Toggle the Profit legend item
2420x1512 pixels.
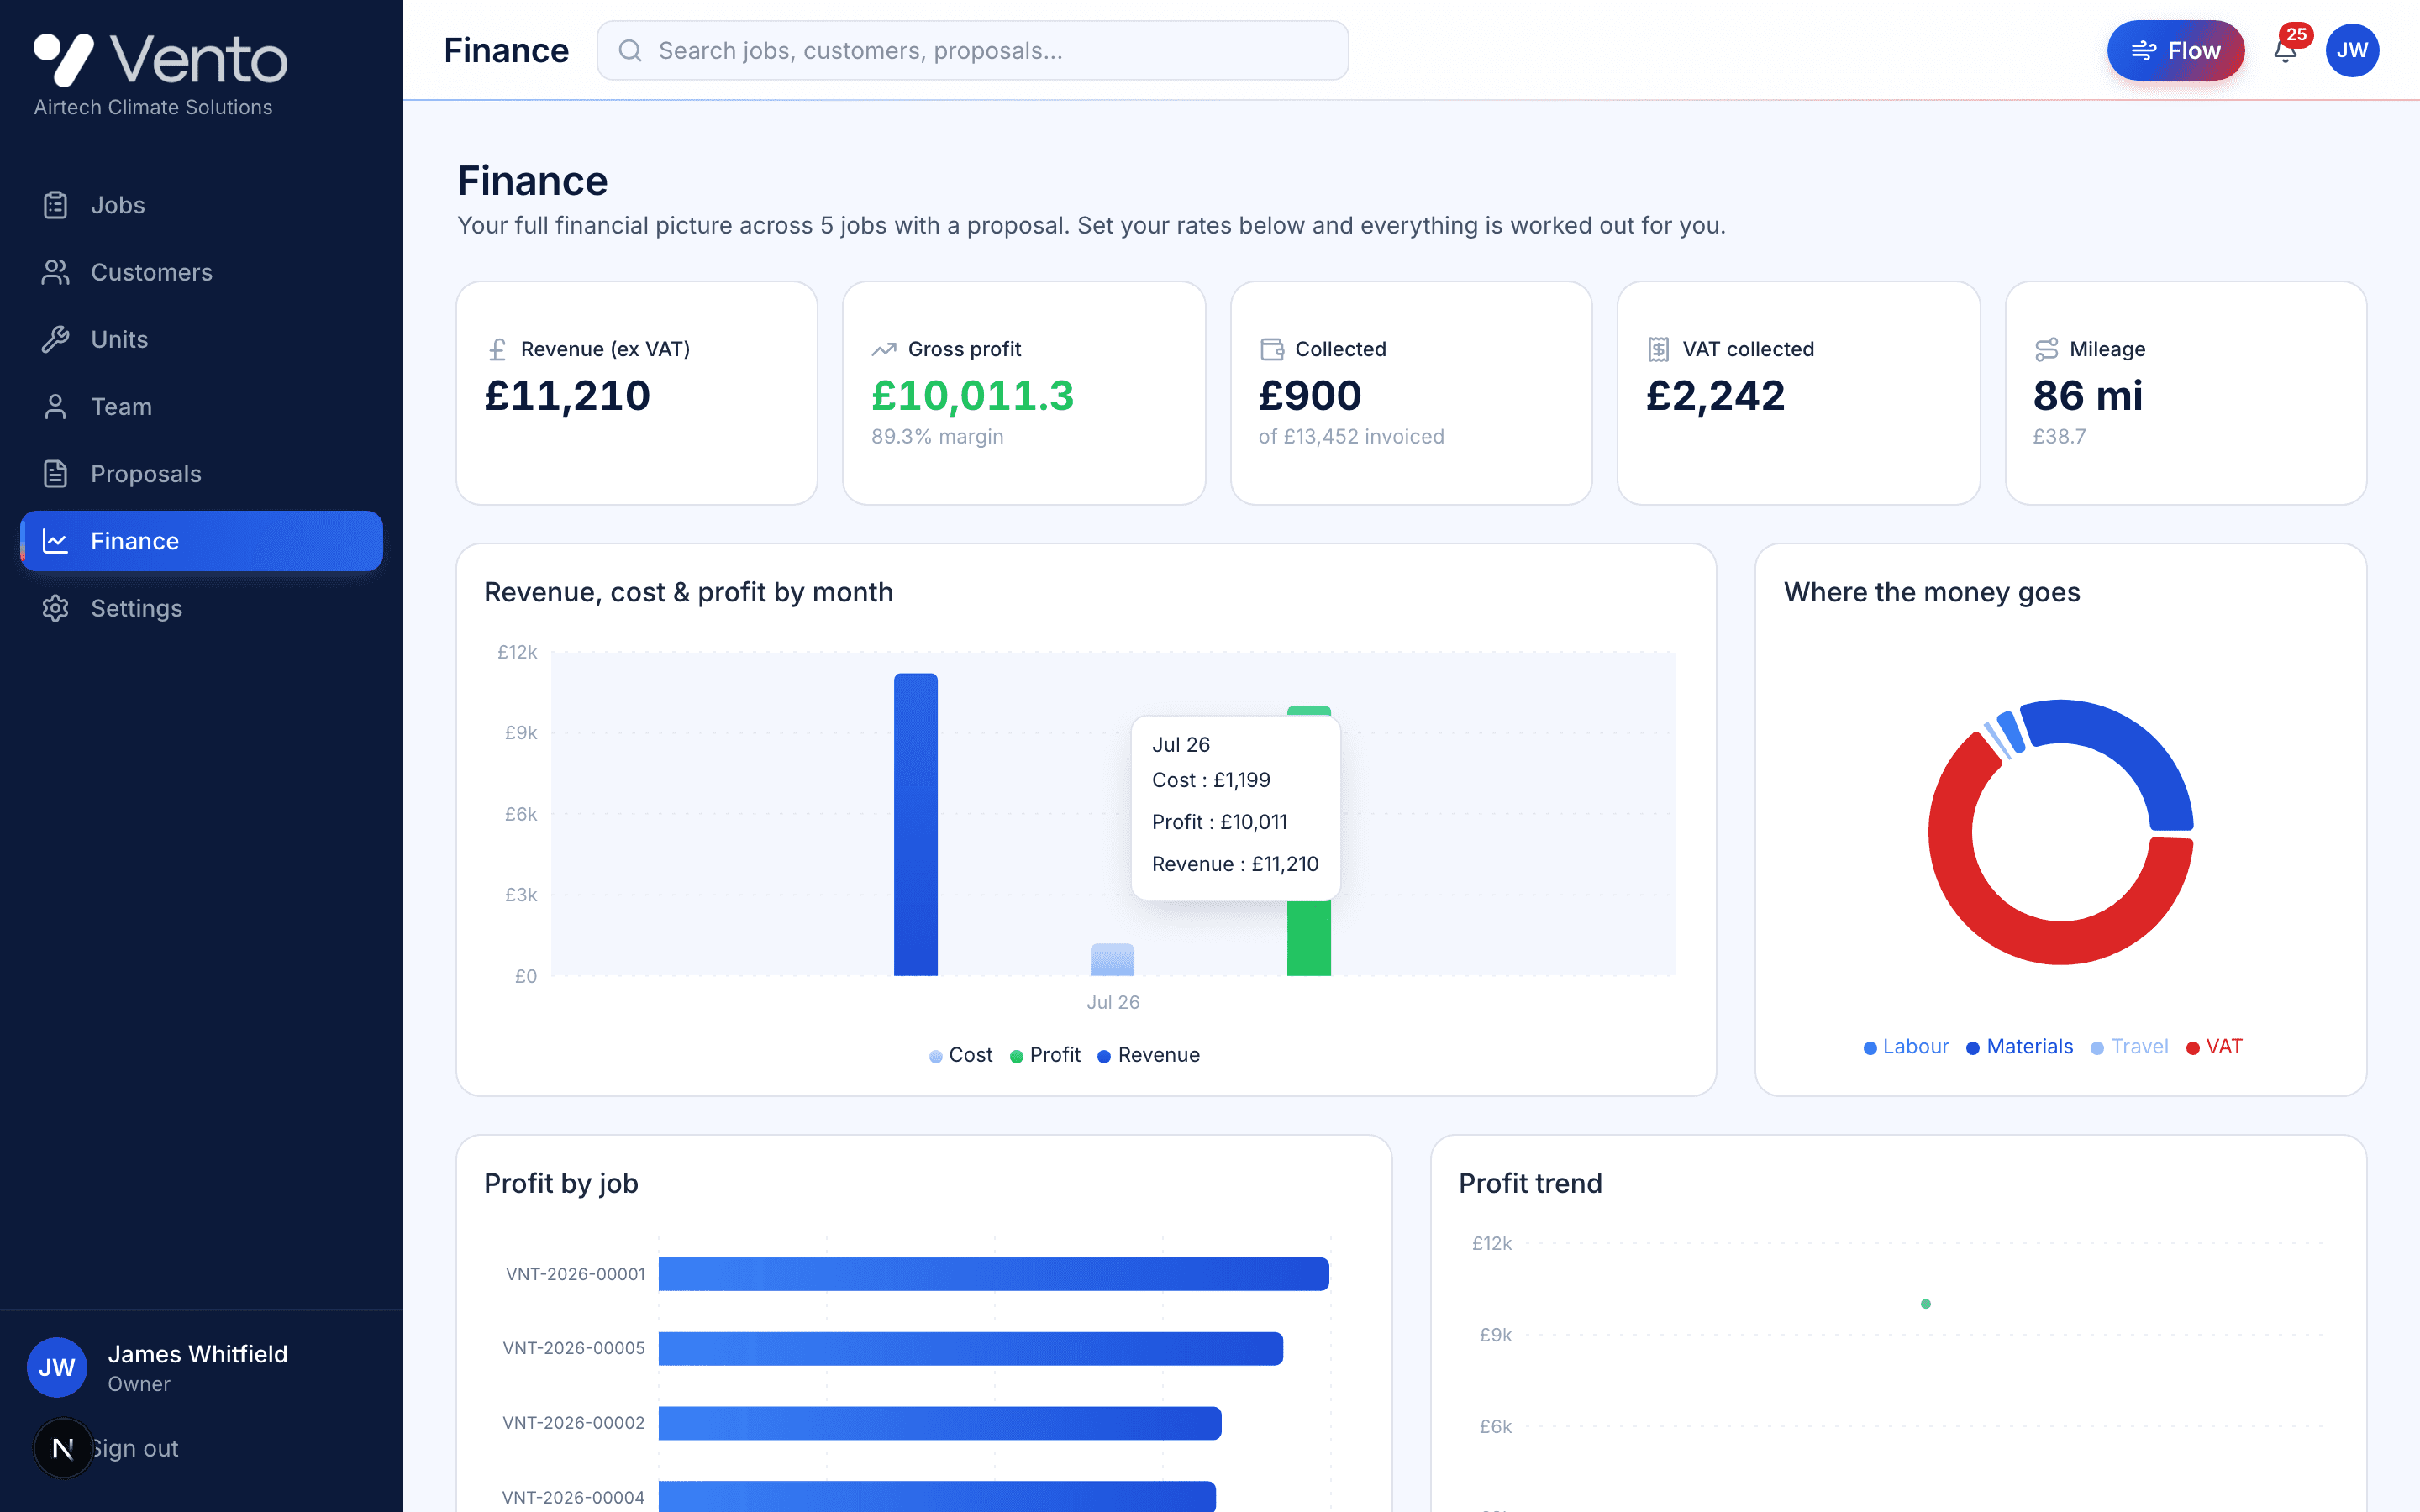[1045, 1055]
